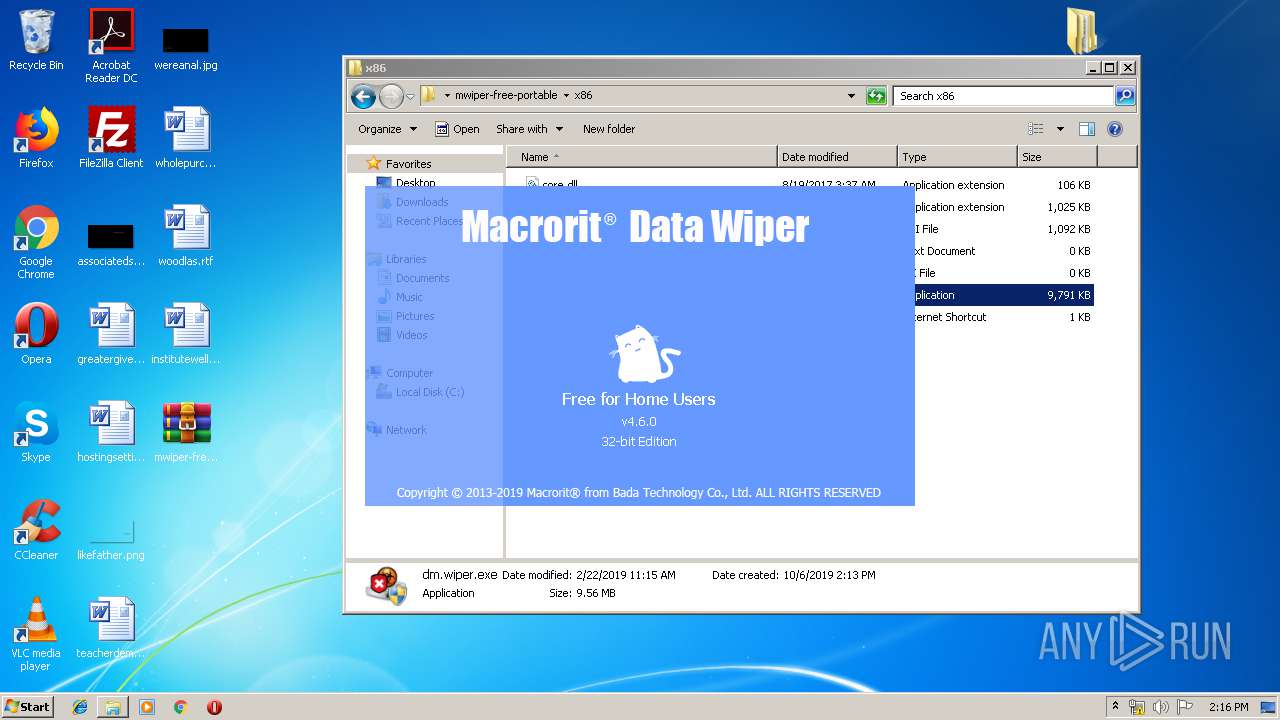
Task: Launch VLC media player shortcut
Action: pyautogui.click(x=36, y=634)
